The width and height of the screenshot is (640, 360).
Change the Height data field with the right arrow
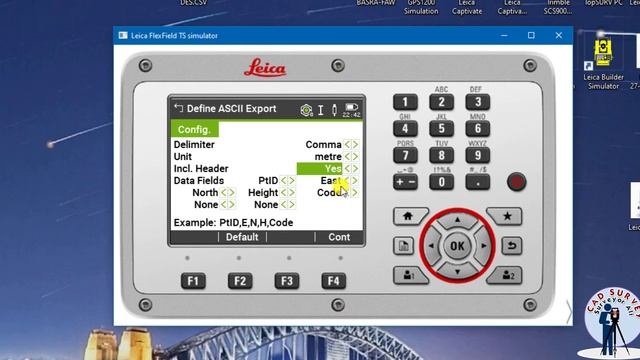tap(292, 192)
